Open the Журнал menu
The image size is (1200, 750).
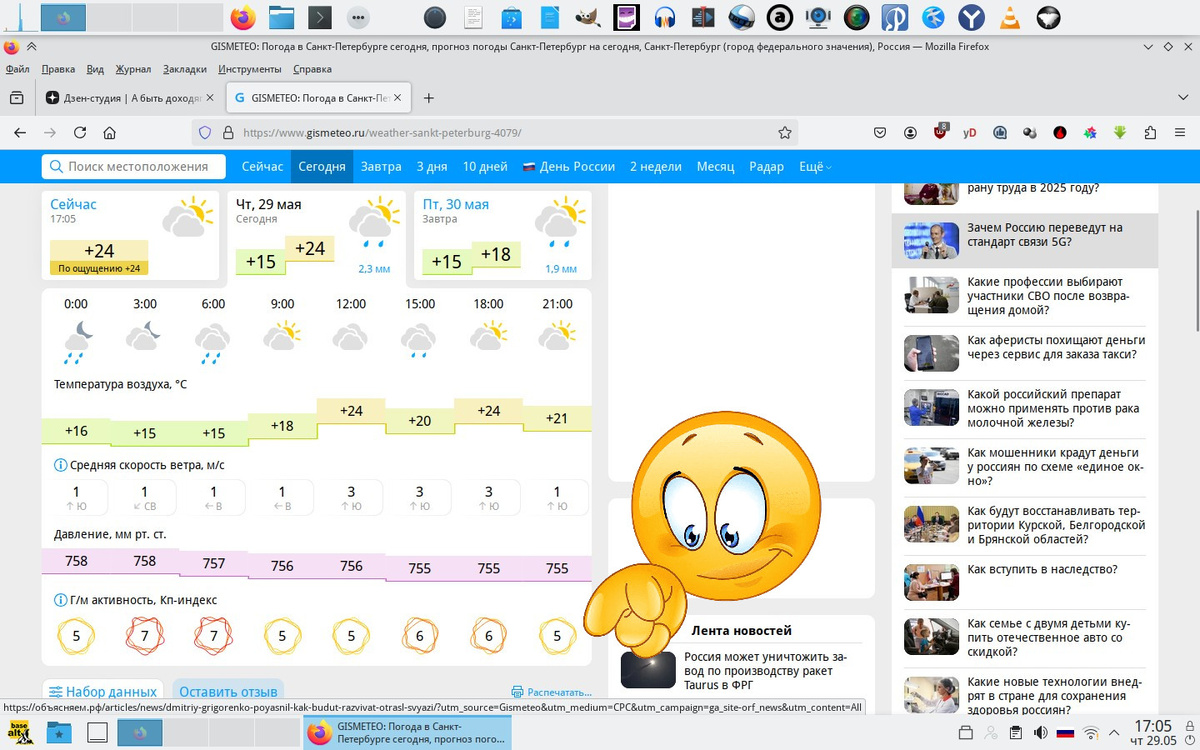click(133, 69)
